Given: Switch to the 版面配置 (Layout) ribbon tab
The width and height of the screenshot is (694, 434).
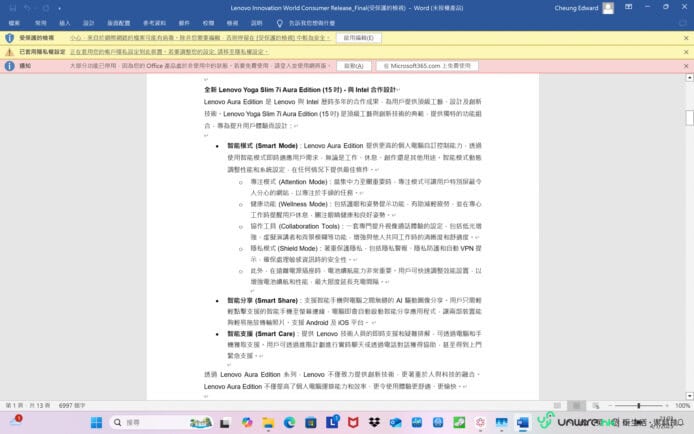Looking at the screenshot, I should pos(119,23).
